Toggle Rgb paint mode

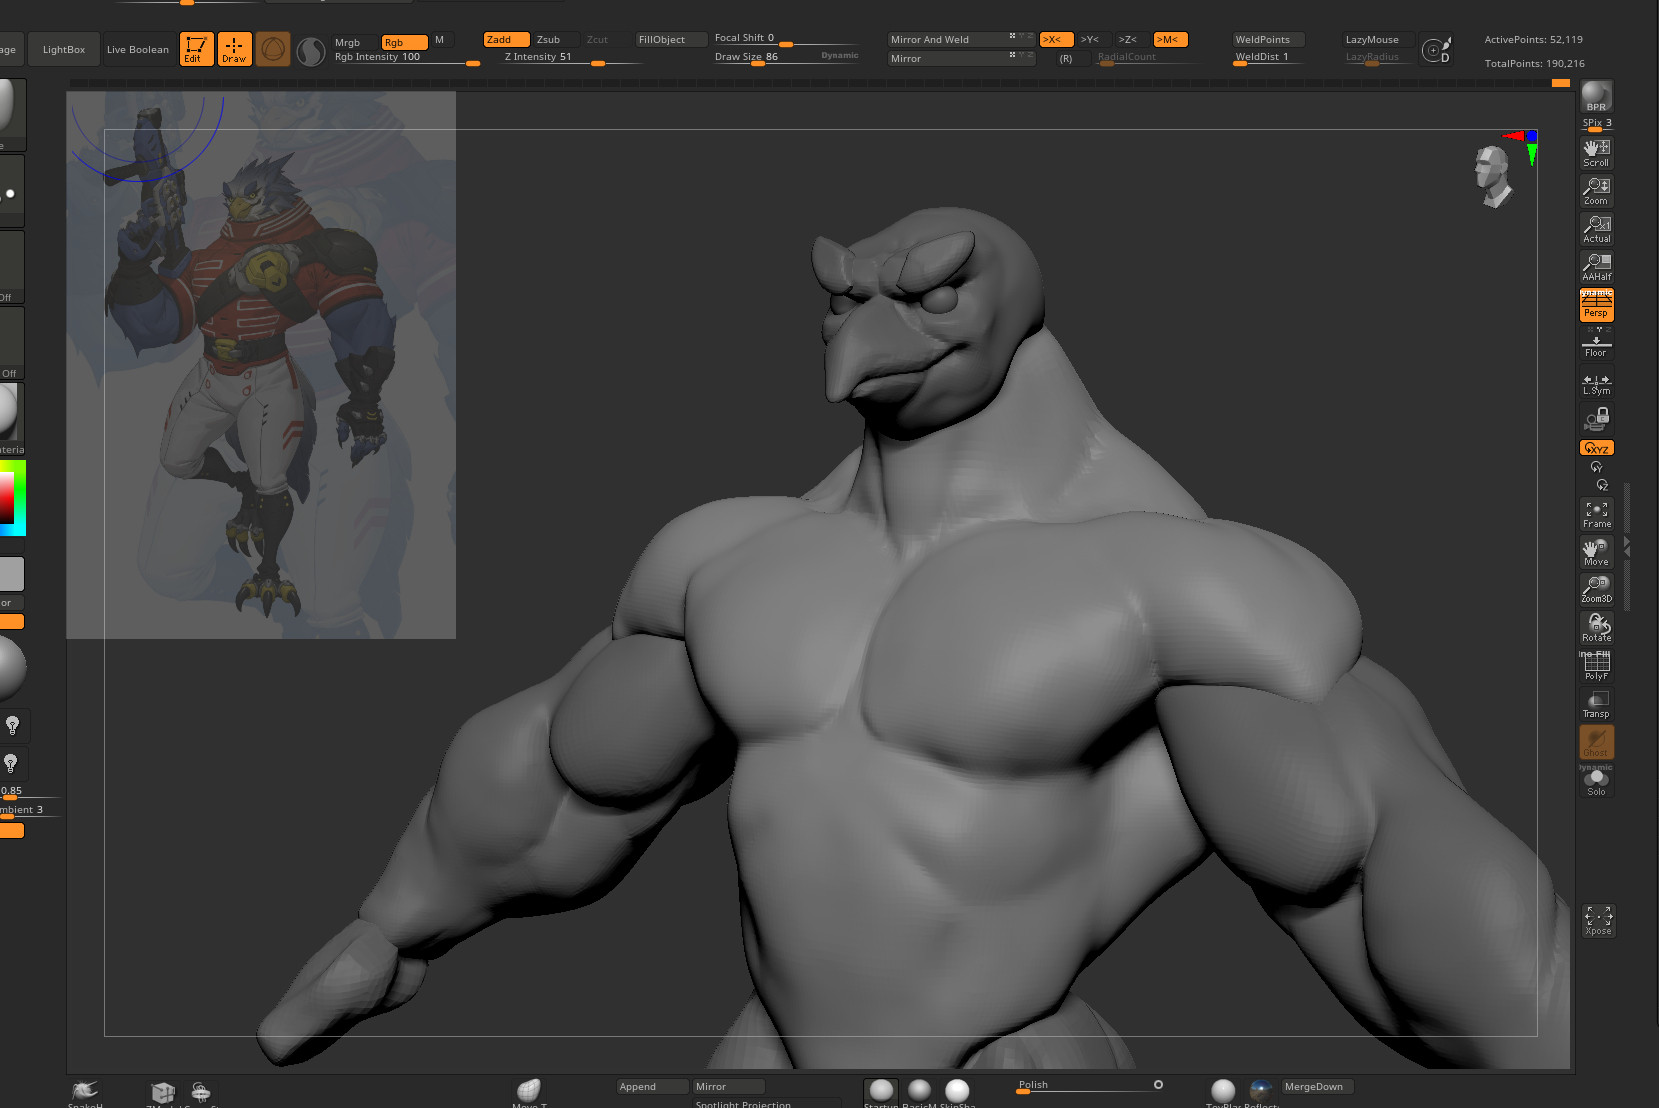click(x=404, y=42)
